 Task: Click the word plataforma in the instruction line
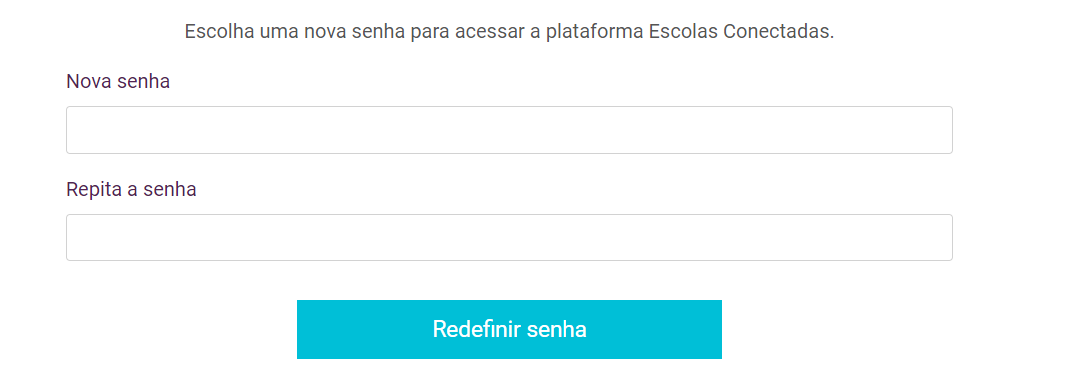coord(595,32)
